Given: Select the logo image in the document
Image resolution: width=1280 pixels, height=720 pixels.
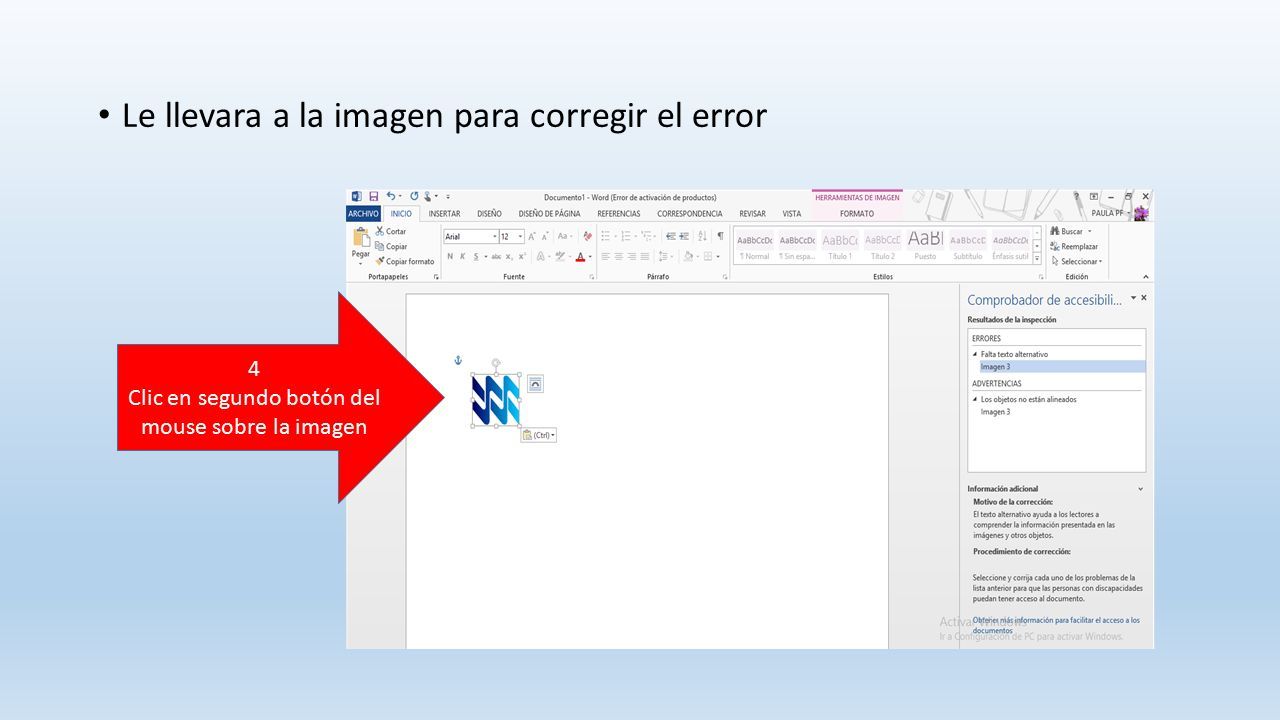Looking at the screenshot, I should pos(496,400).
